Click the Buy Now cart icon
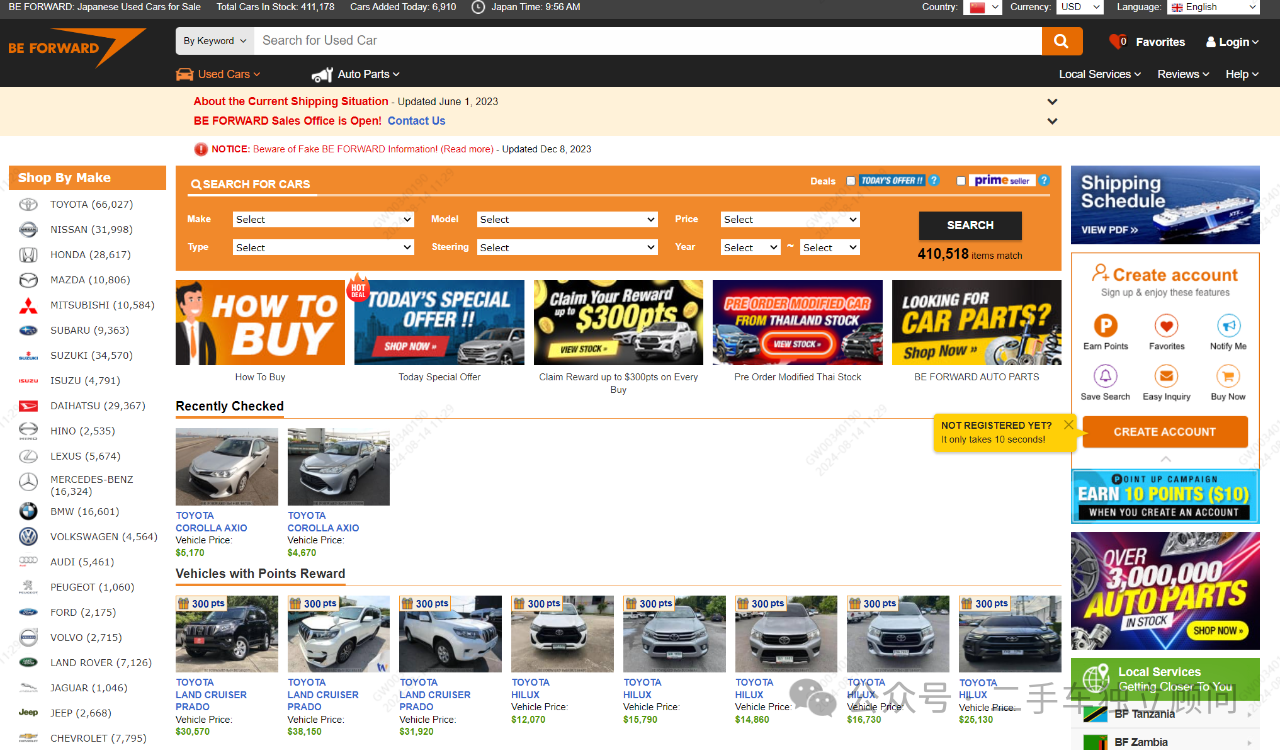 (x=1228, y=376)
